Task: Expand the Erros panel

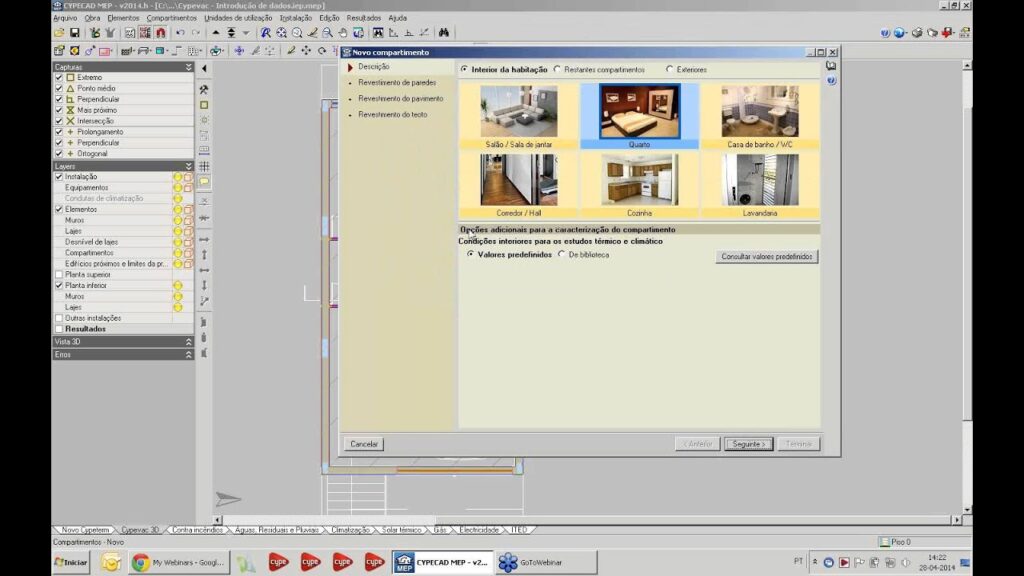Action: pos(188,354)
